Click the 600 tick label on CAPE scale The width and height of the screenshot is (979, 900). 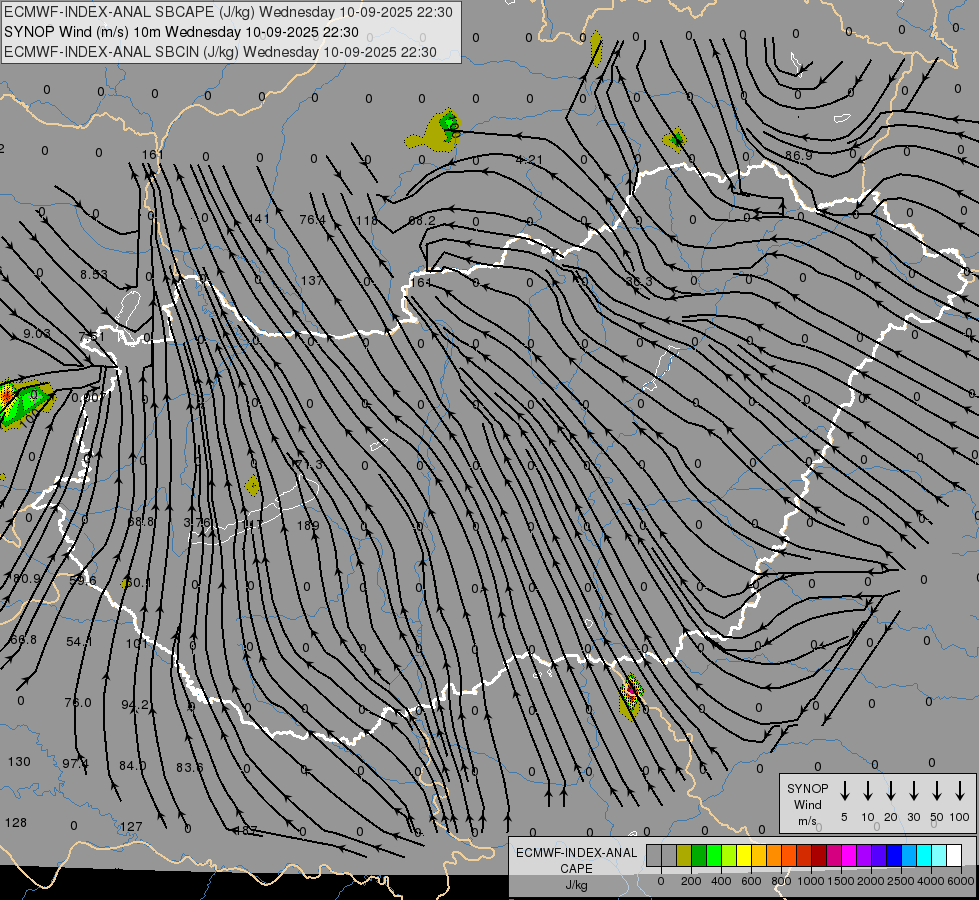pyautogui.click(x=751, y=881)
